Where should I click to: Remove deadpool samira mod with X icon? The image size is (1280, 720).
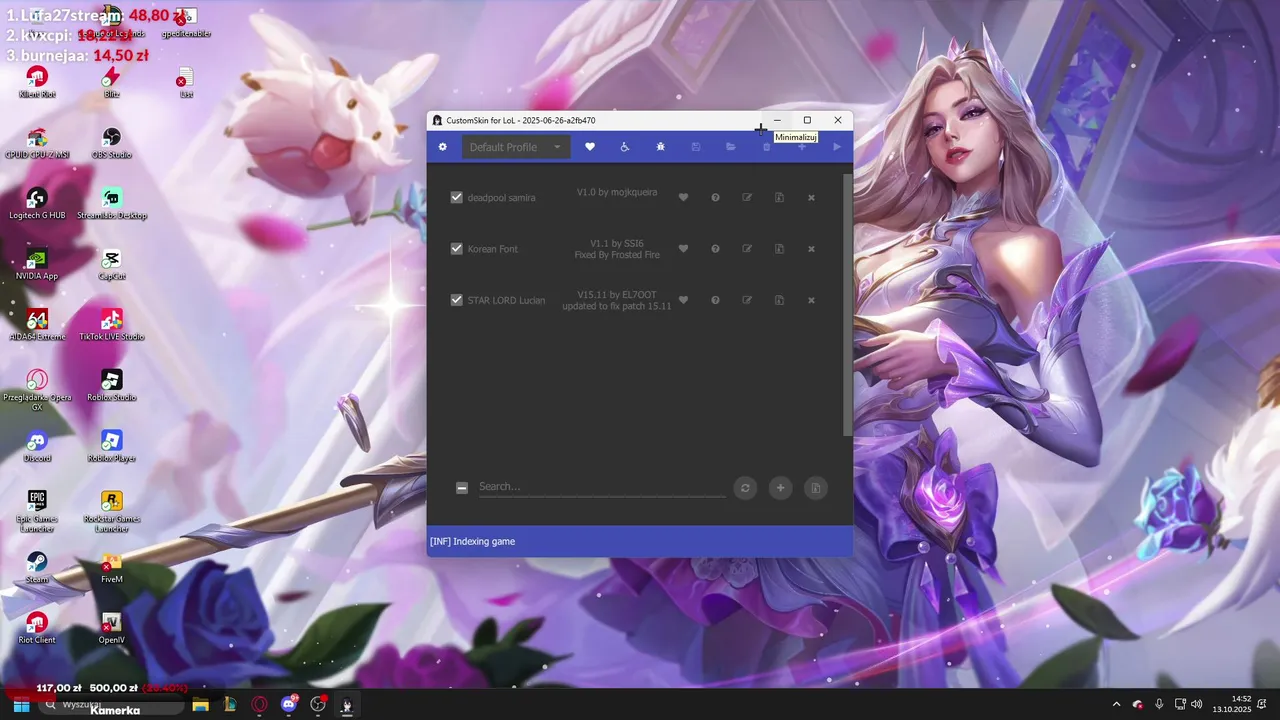tap(811, 198)
